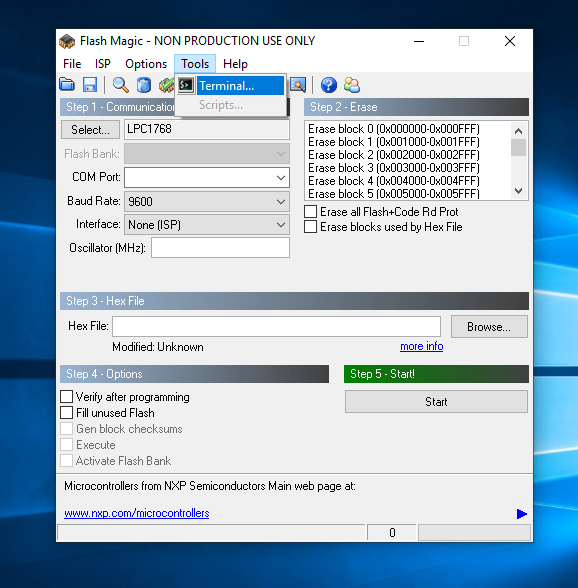Select Erase block 1 (0x001000-0x001FFF)
The width and height of the screenshot is (578, 588).
pyautogui.click(x=394, y=142)
